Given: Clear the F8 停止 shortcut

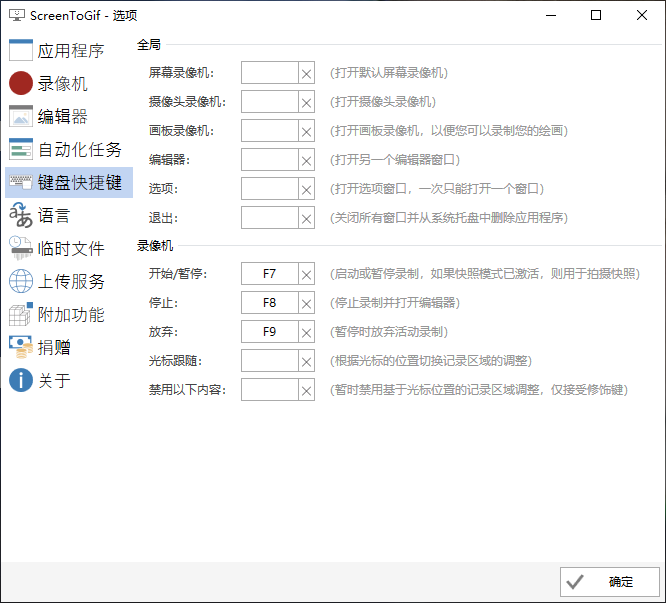Looking at the screenshot, I should click(x=306, y=303).
